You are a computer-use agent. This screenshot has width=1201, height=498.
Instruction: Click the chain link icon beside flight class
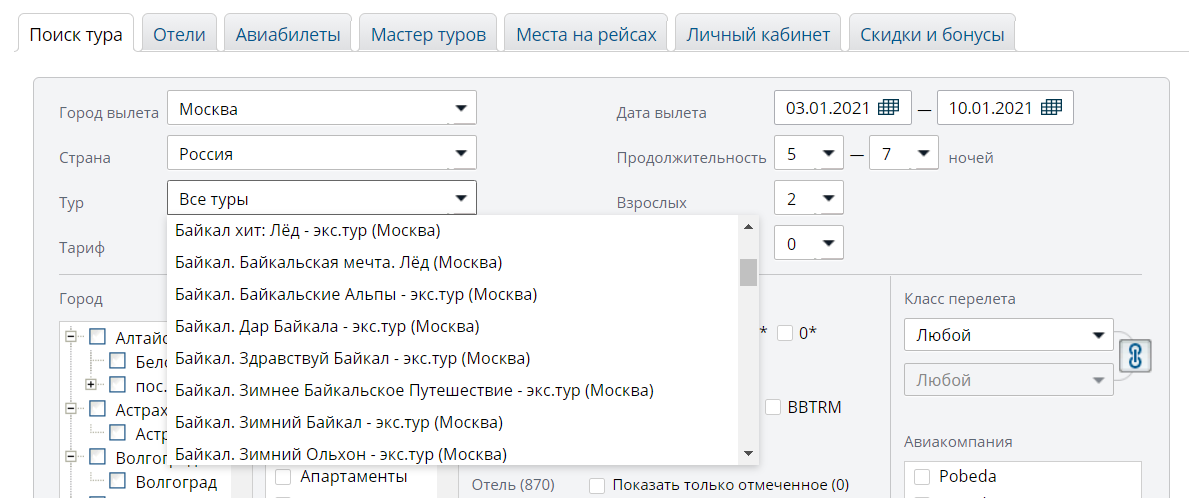[x=1135, y=356]
